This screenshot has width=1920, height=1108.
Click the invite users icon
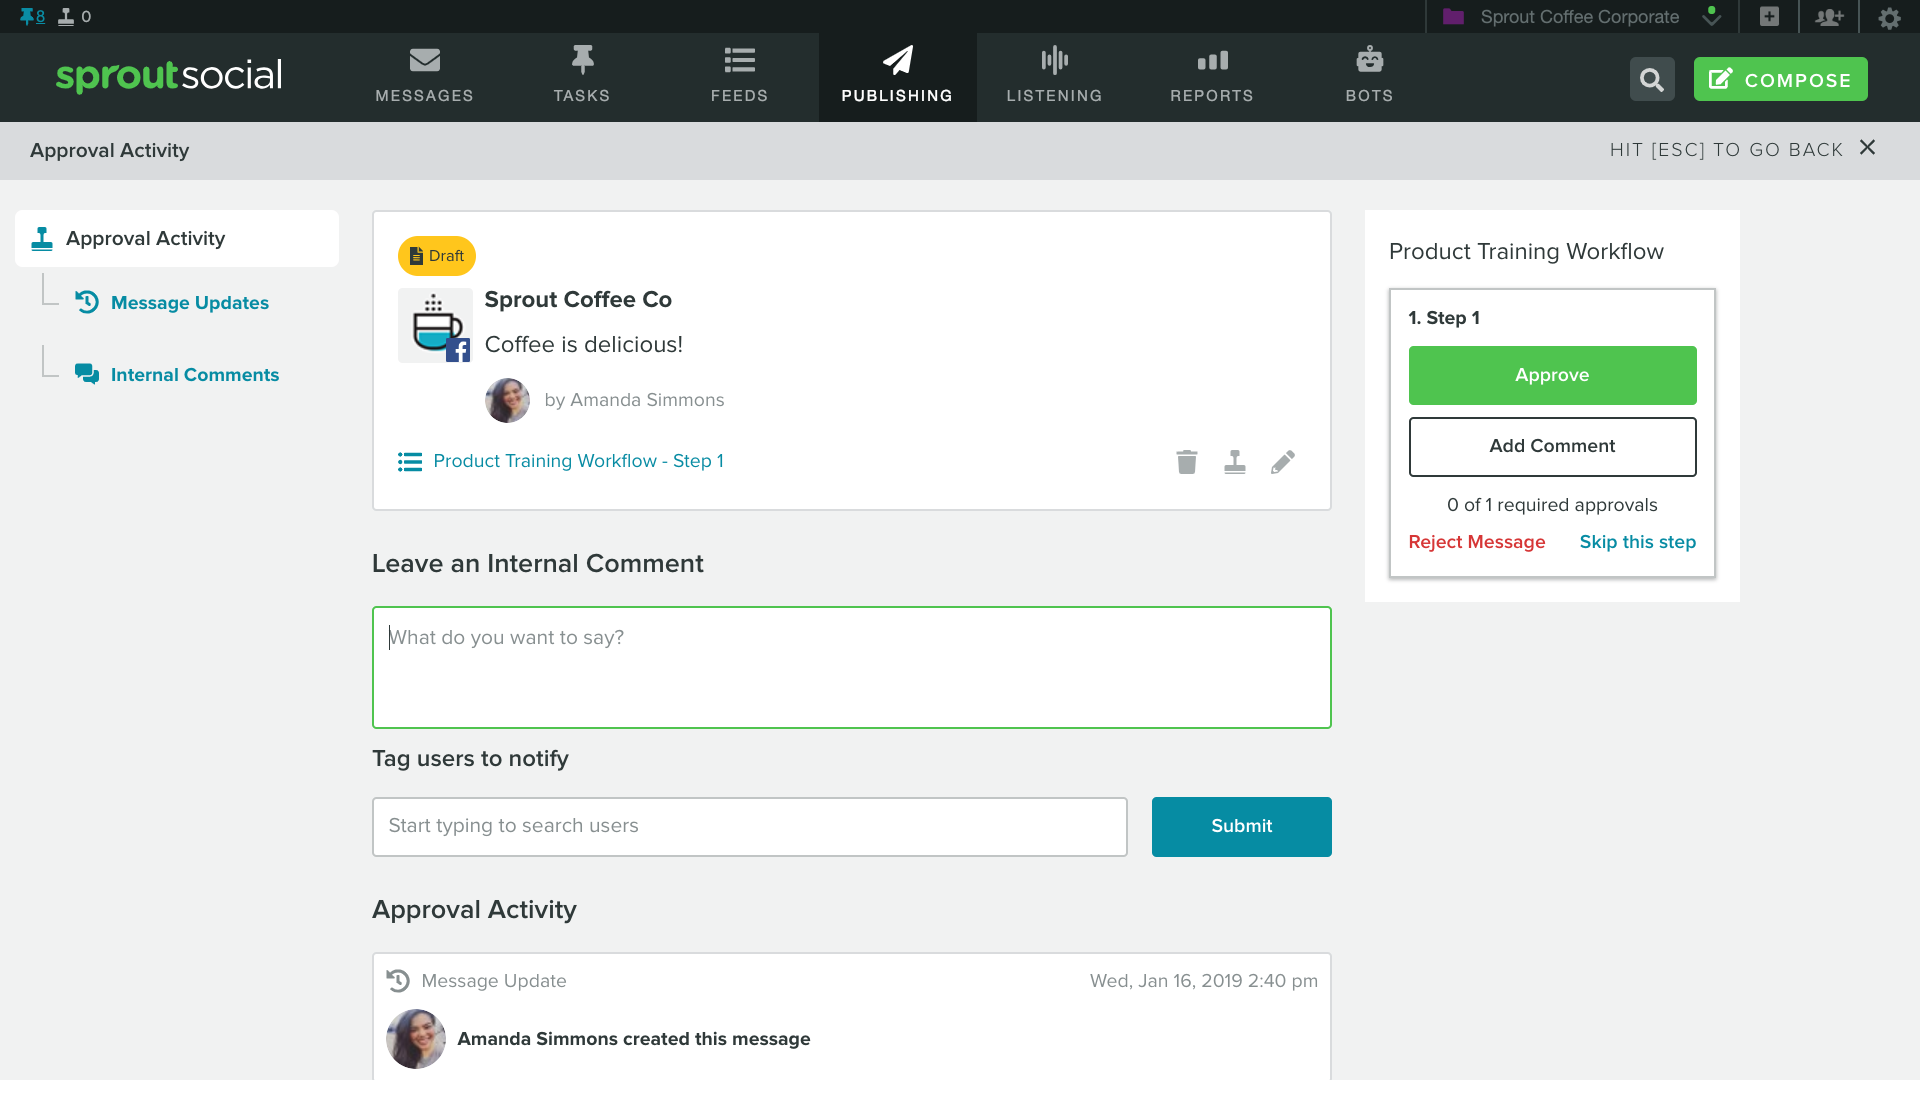pyautogui.click(x=1829, y=17)
